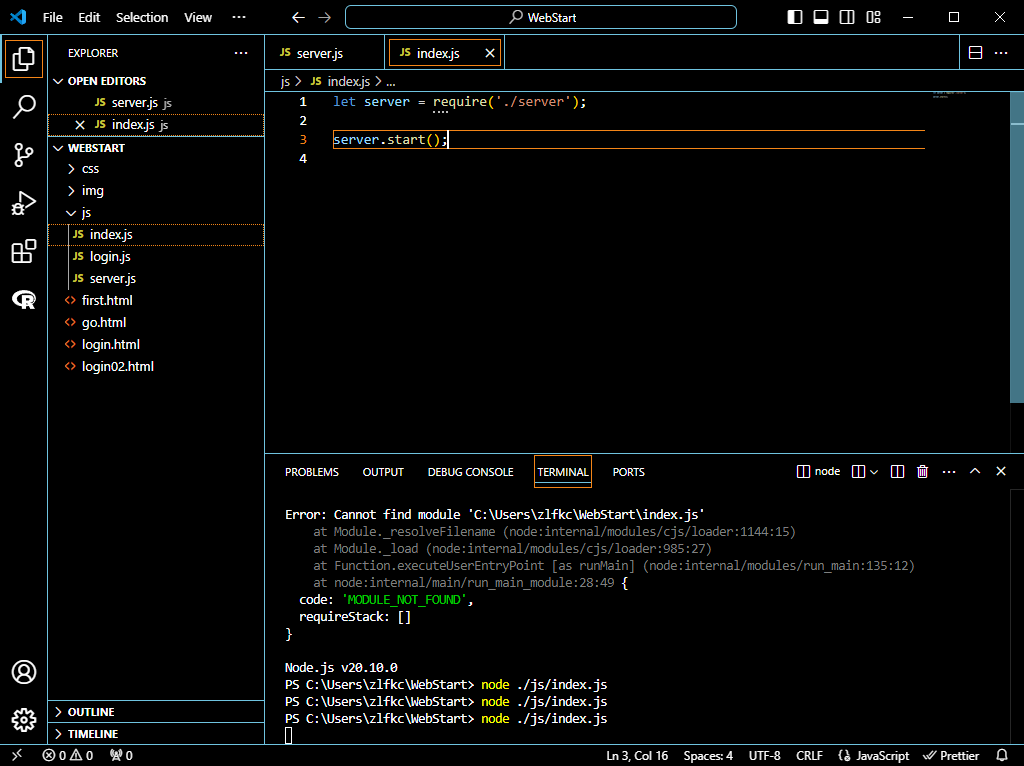Go back in navigation history
The height and width of the screenshot is (766, 1024).
click(298, 18)
